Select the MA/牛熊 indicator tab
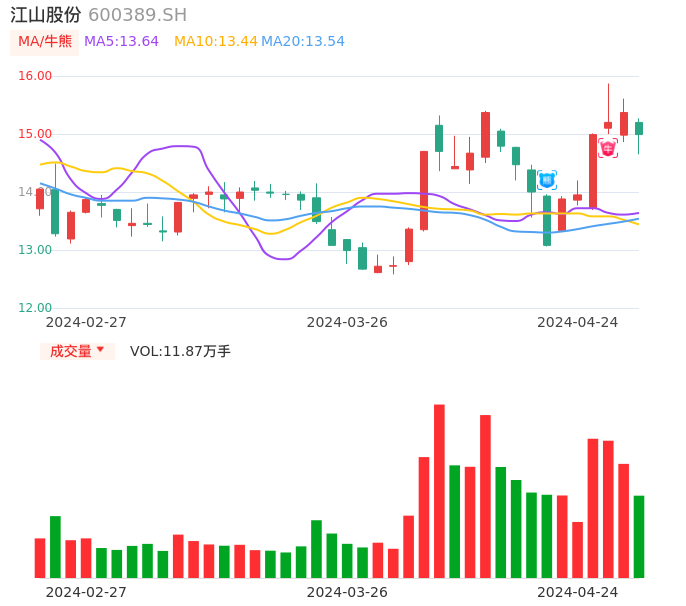This screenshot has height=606, width=686. point(44,41)
